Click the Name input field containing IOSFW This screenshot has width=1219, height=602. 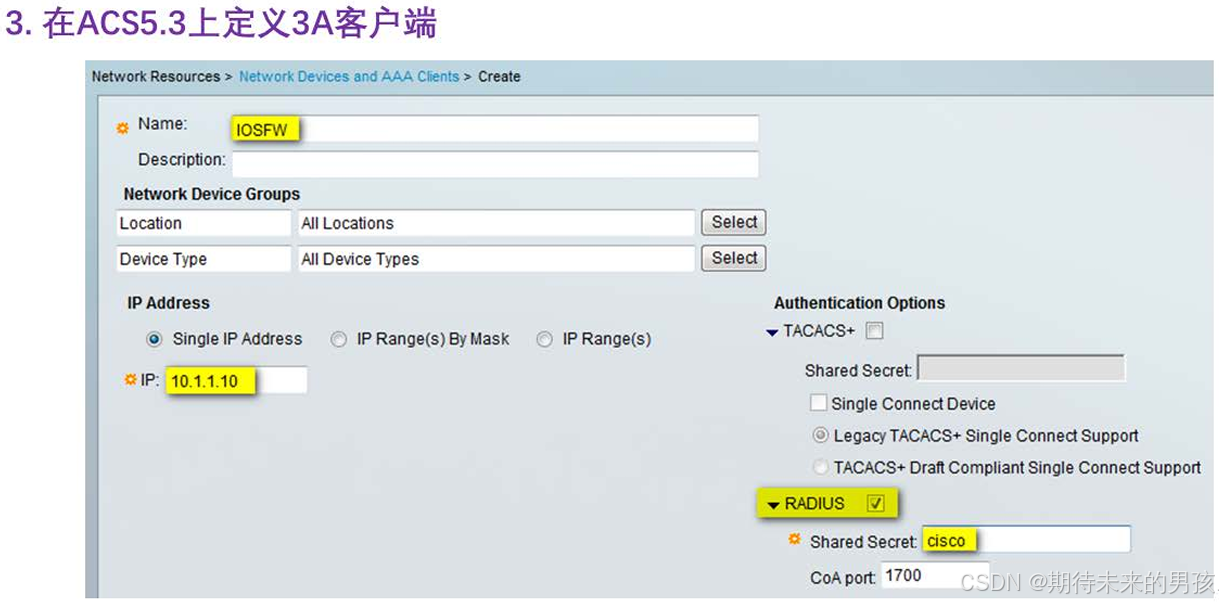tap(494, 129)
